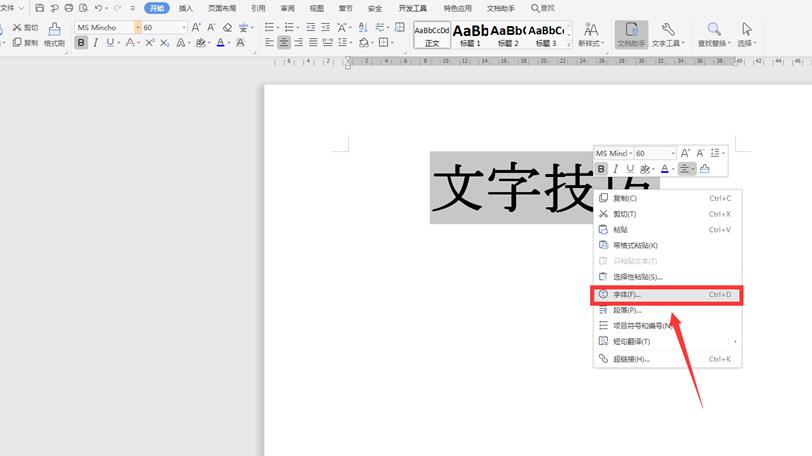Image resolution: width=812 pixels, height=456 pixels.
Task: Apply the 正文 style from gallery
Action: click(432, 35)
